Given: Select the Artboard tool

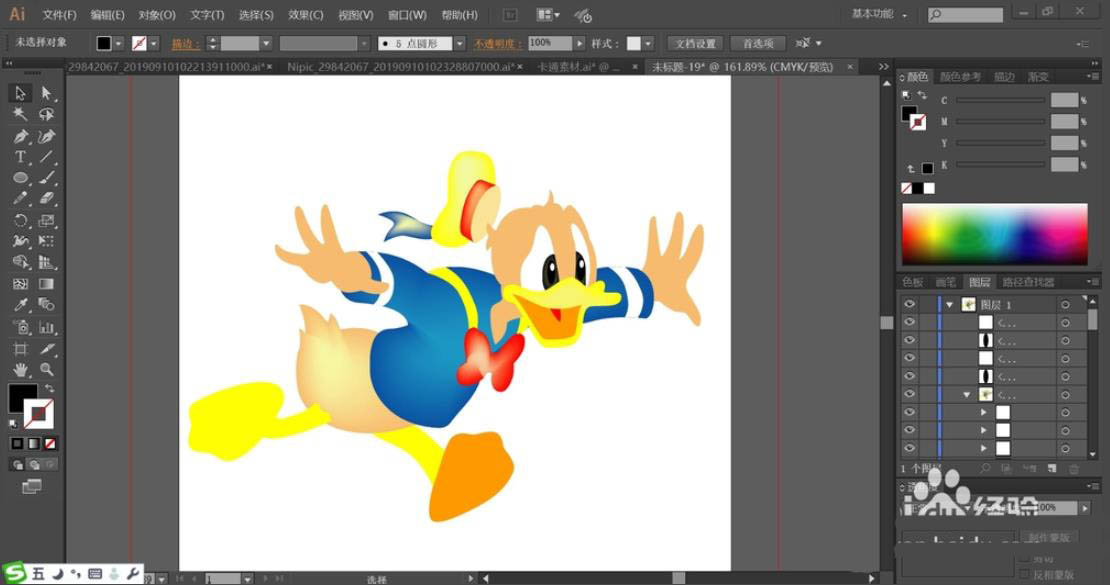Looking at the screenshot, I should (20, 348).
